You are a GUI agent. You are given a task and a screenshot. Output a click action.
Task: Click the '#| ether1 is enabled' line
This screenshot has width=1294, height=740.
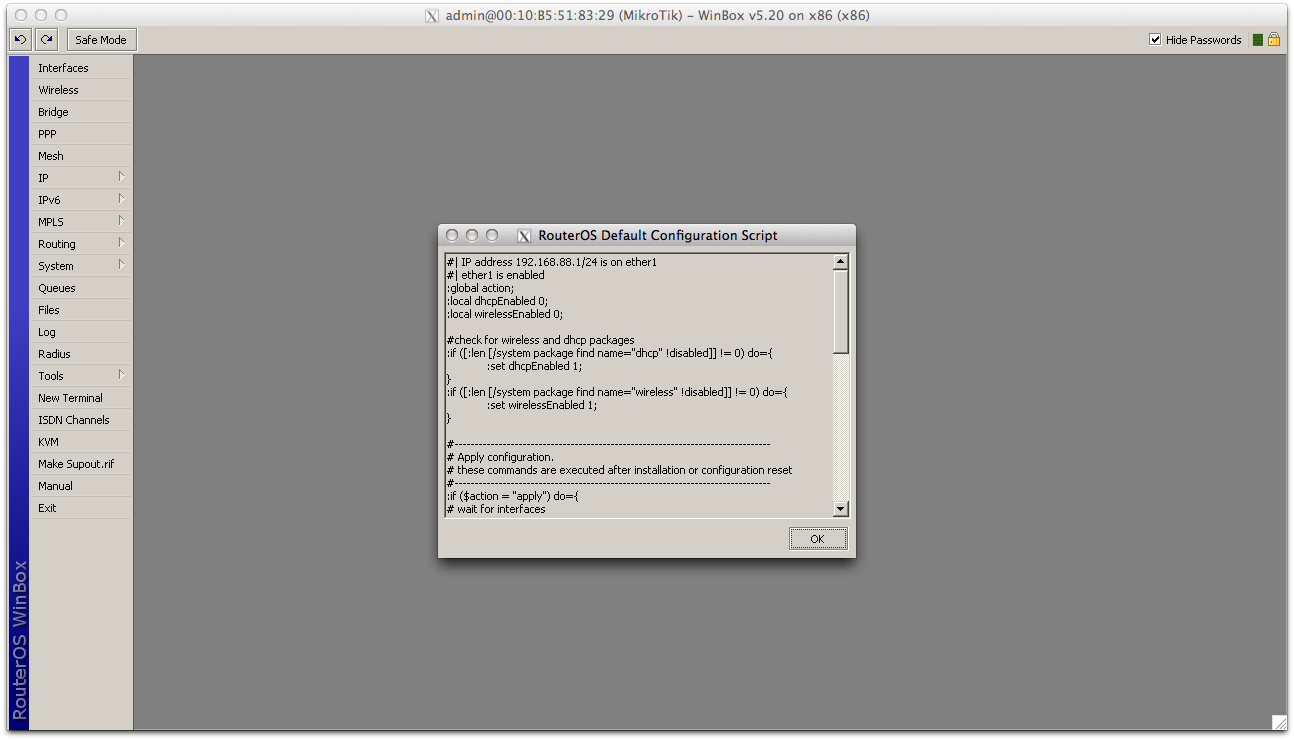(x=495, y=275)
